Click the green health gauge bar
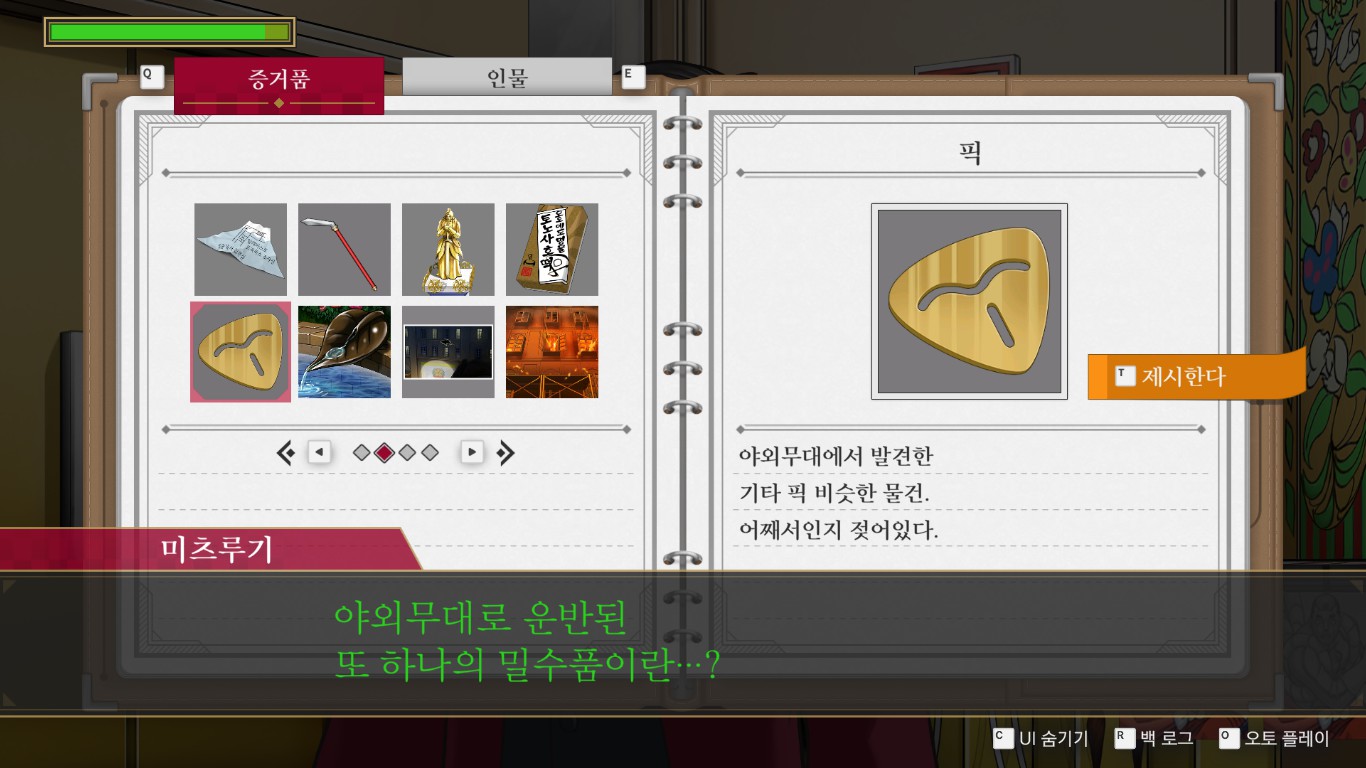Image resolution: width=1366 pixels, height=768 pixels. (x=169, y=32)
